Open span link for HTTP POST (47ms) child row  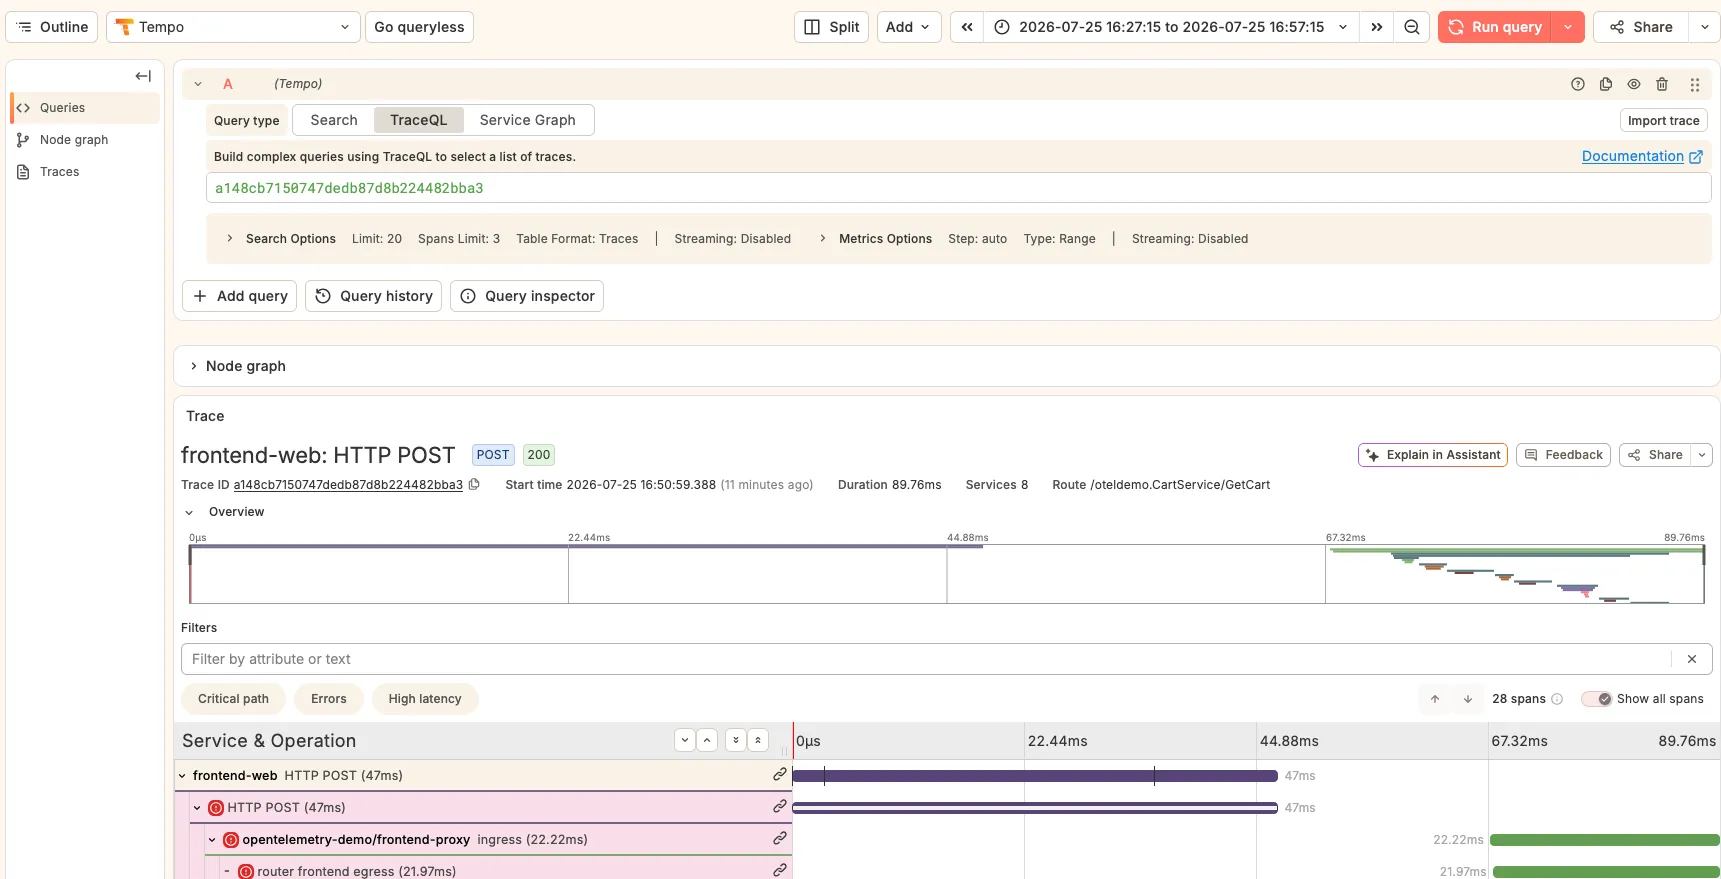click(x=779, y=806)
